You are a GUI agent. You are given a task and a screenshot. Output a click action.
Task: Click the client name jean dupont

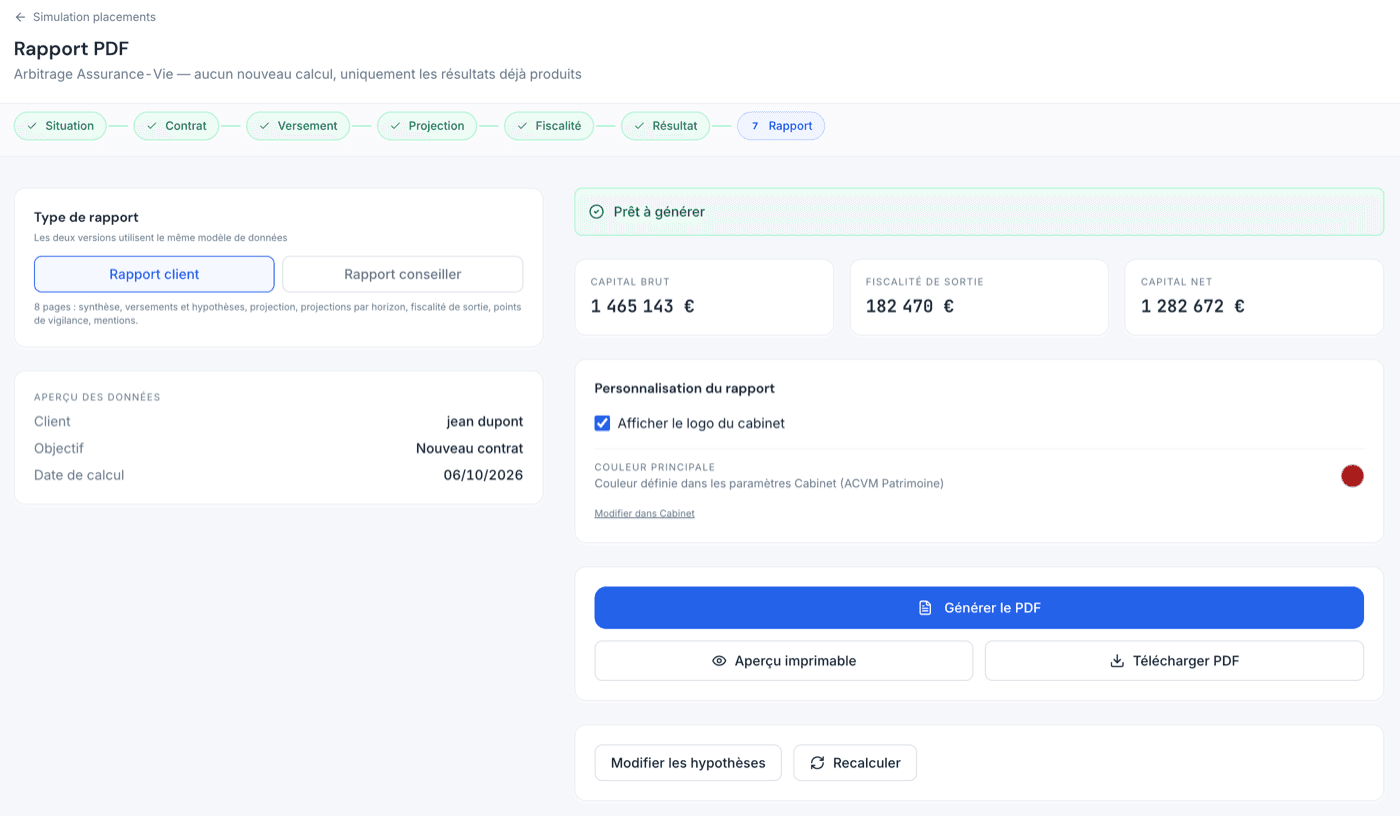click(485, 421)
